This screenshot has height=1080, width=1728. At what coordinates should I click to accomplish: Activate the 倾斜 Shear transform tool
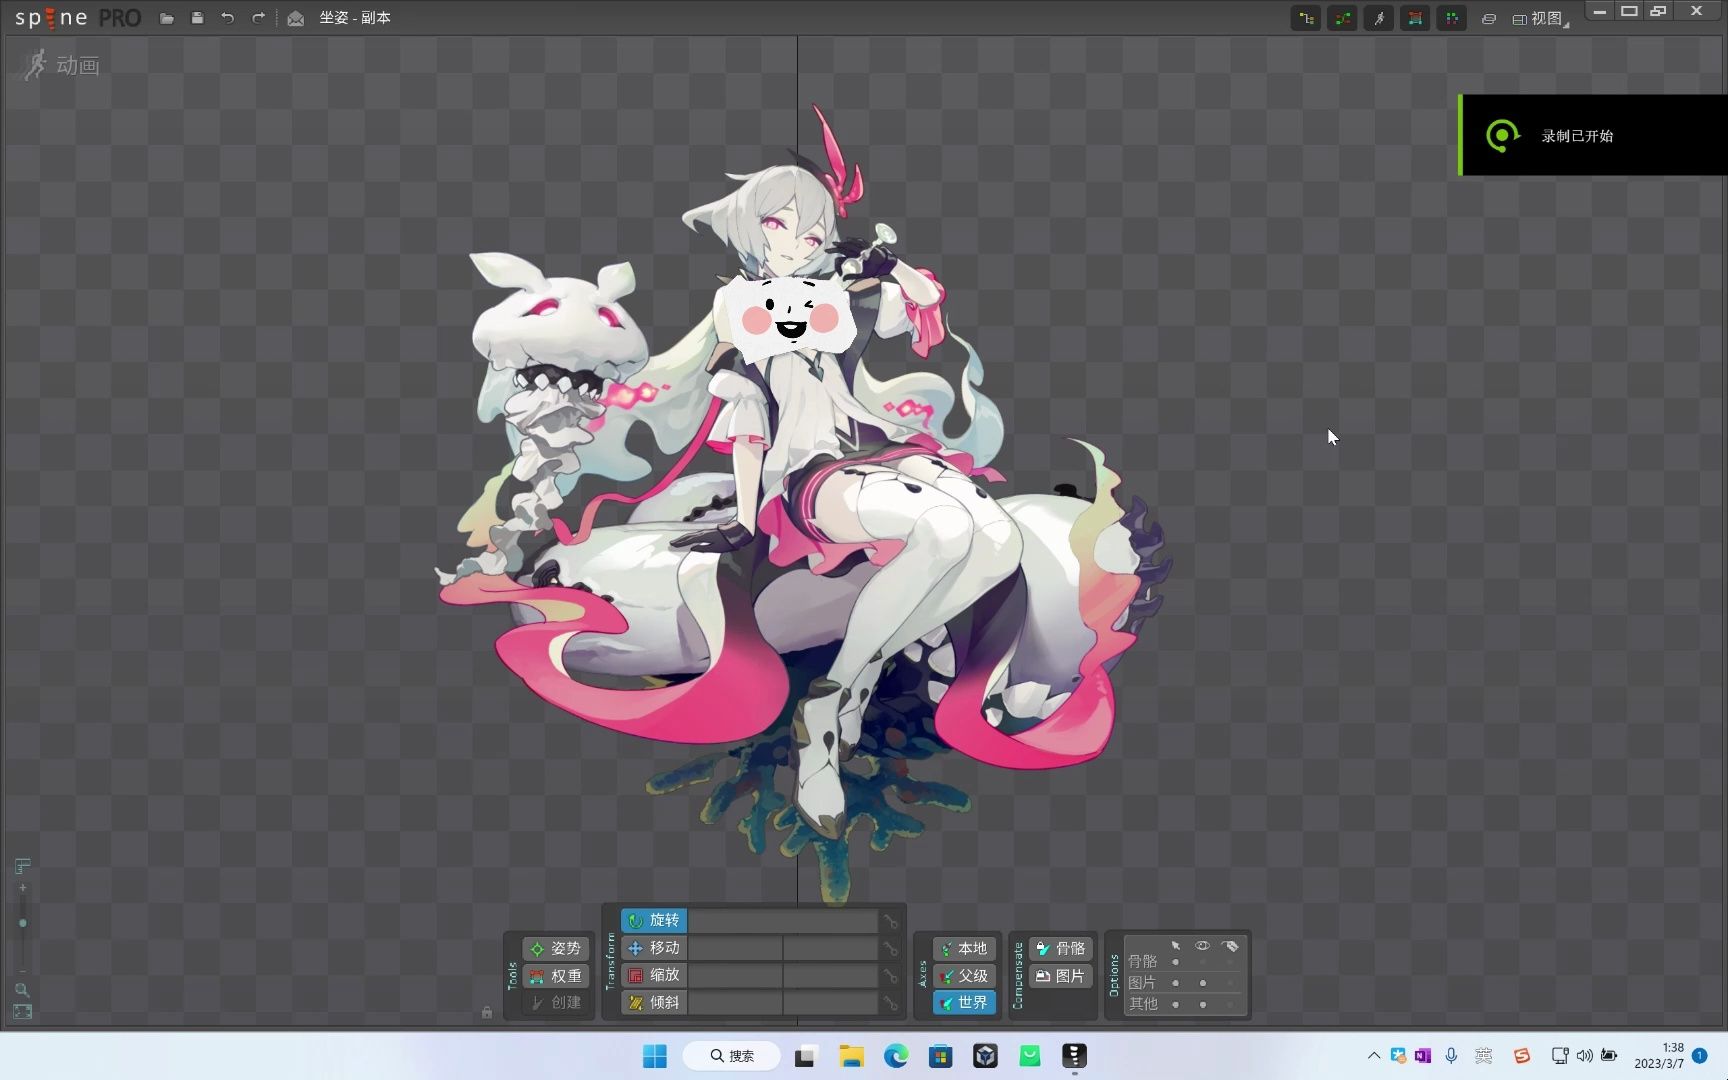point(654,1002)
